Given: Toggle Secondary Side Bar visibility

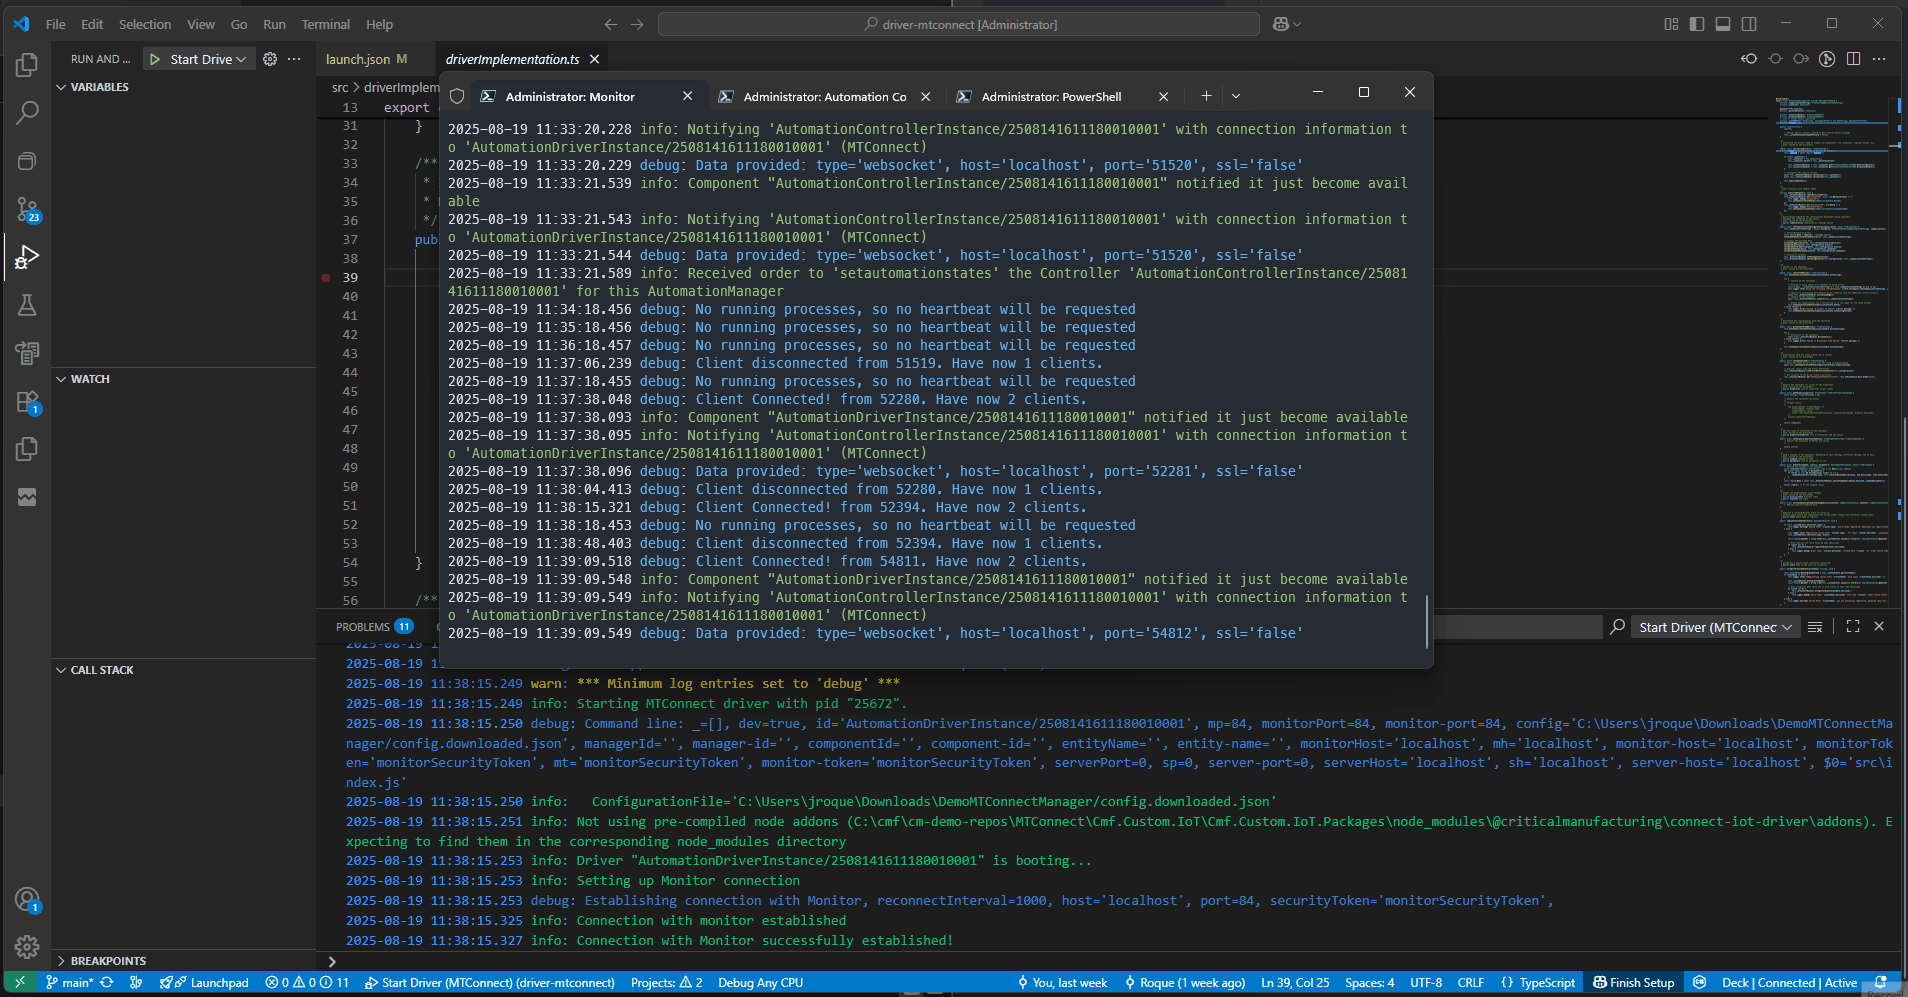Looking at the screenshot, I should point(1749,24).
